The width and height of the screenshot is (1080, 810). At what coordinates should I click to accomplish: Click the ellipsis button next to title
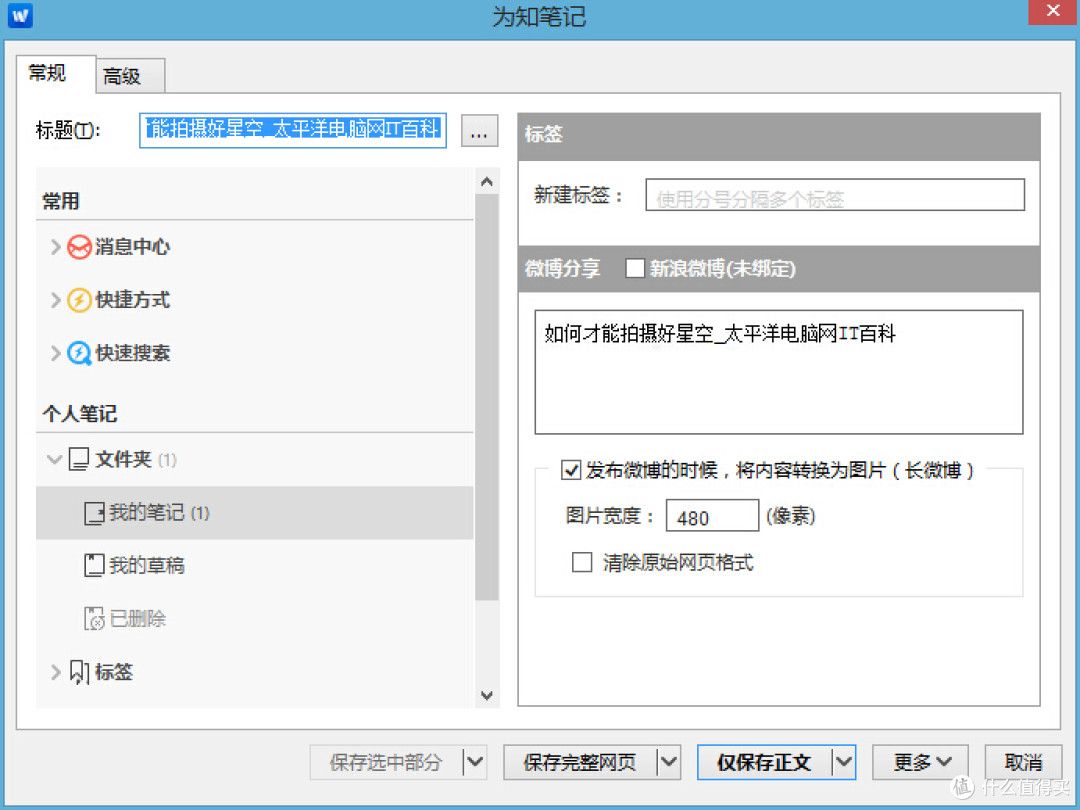479,130
